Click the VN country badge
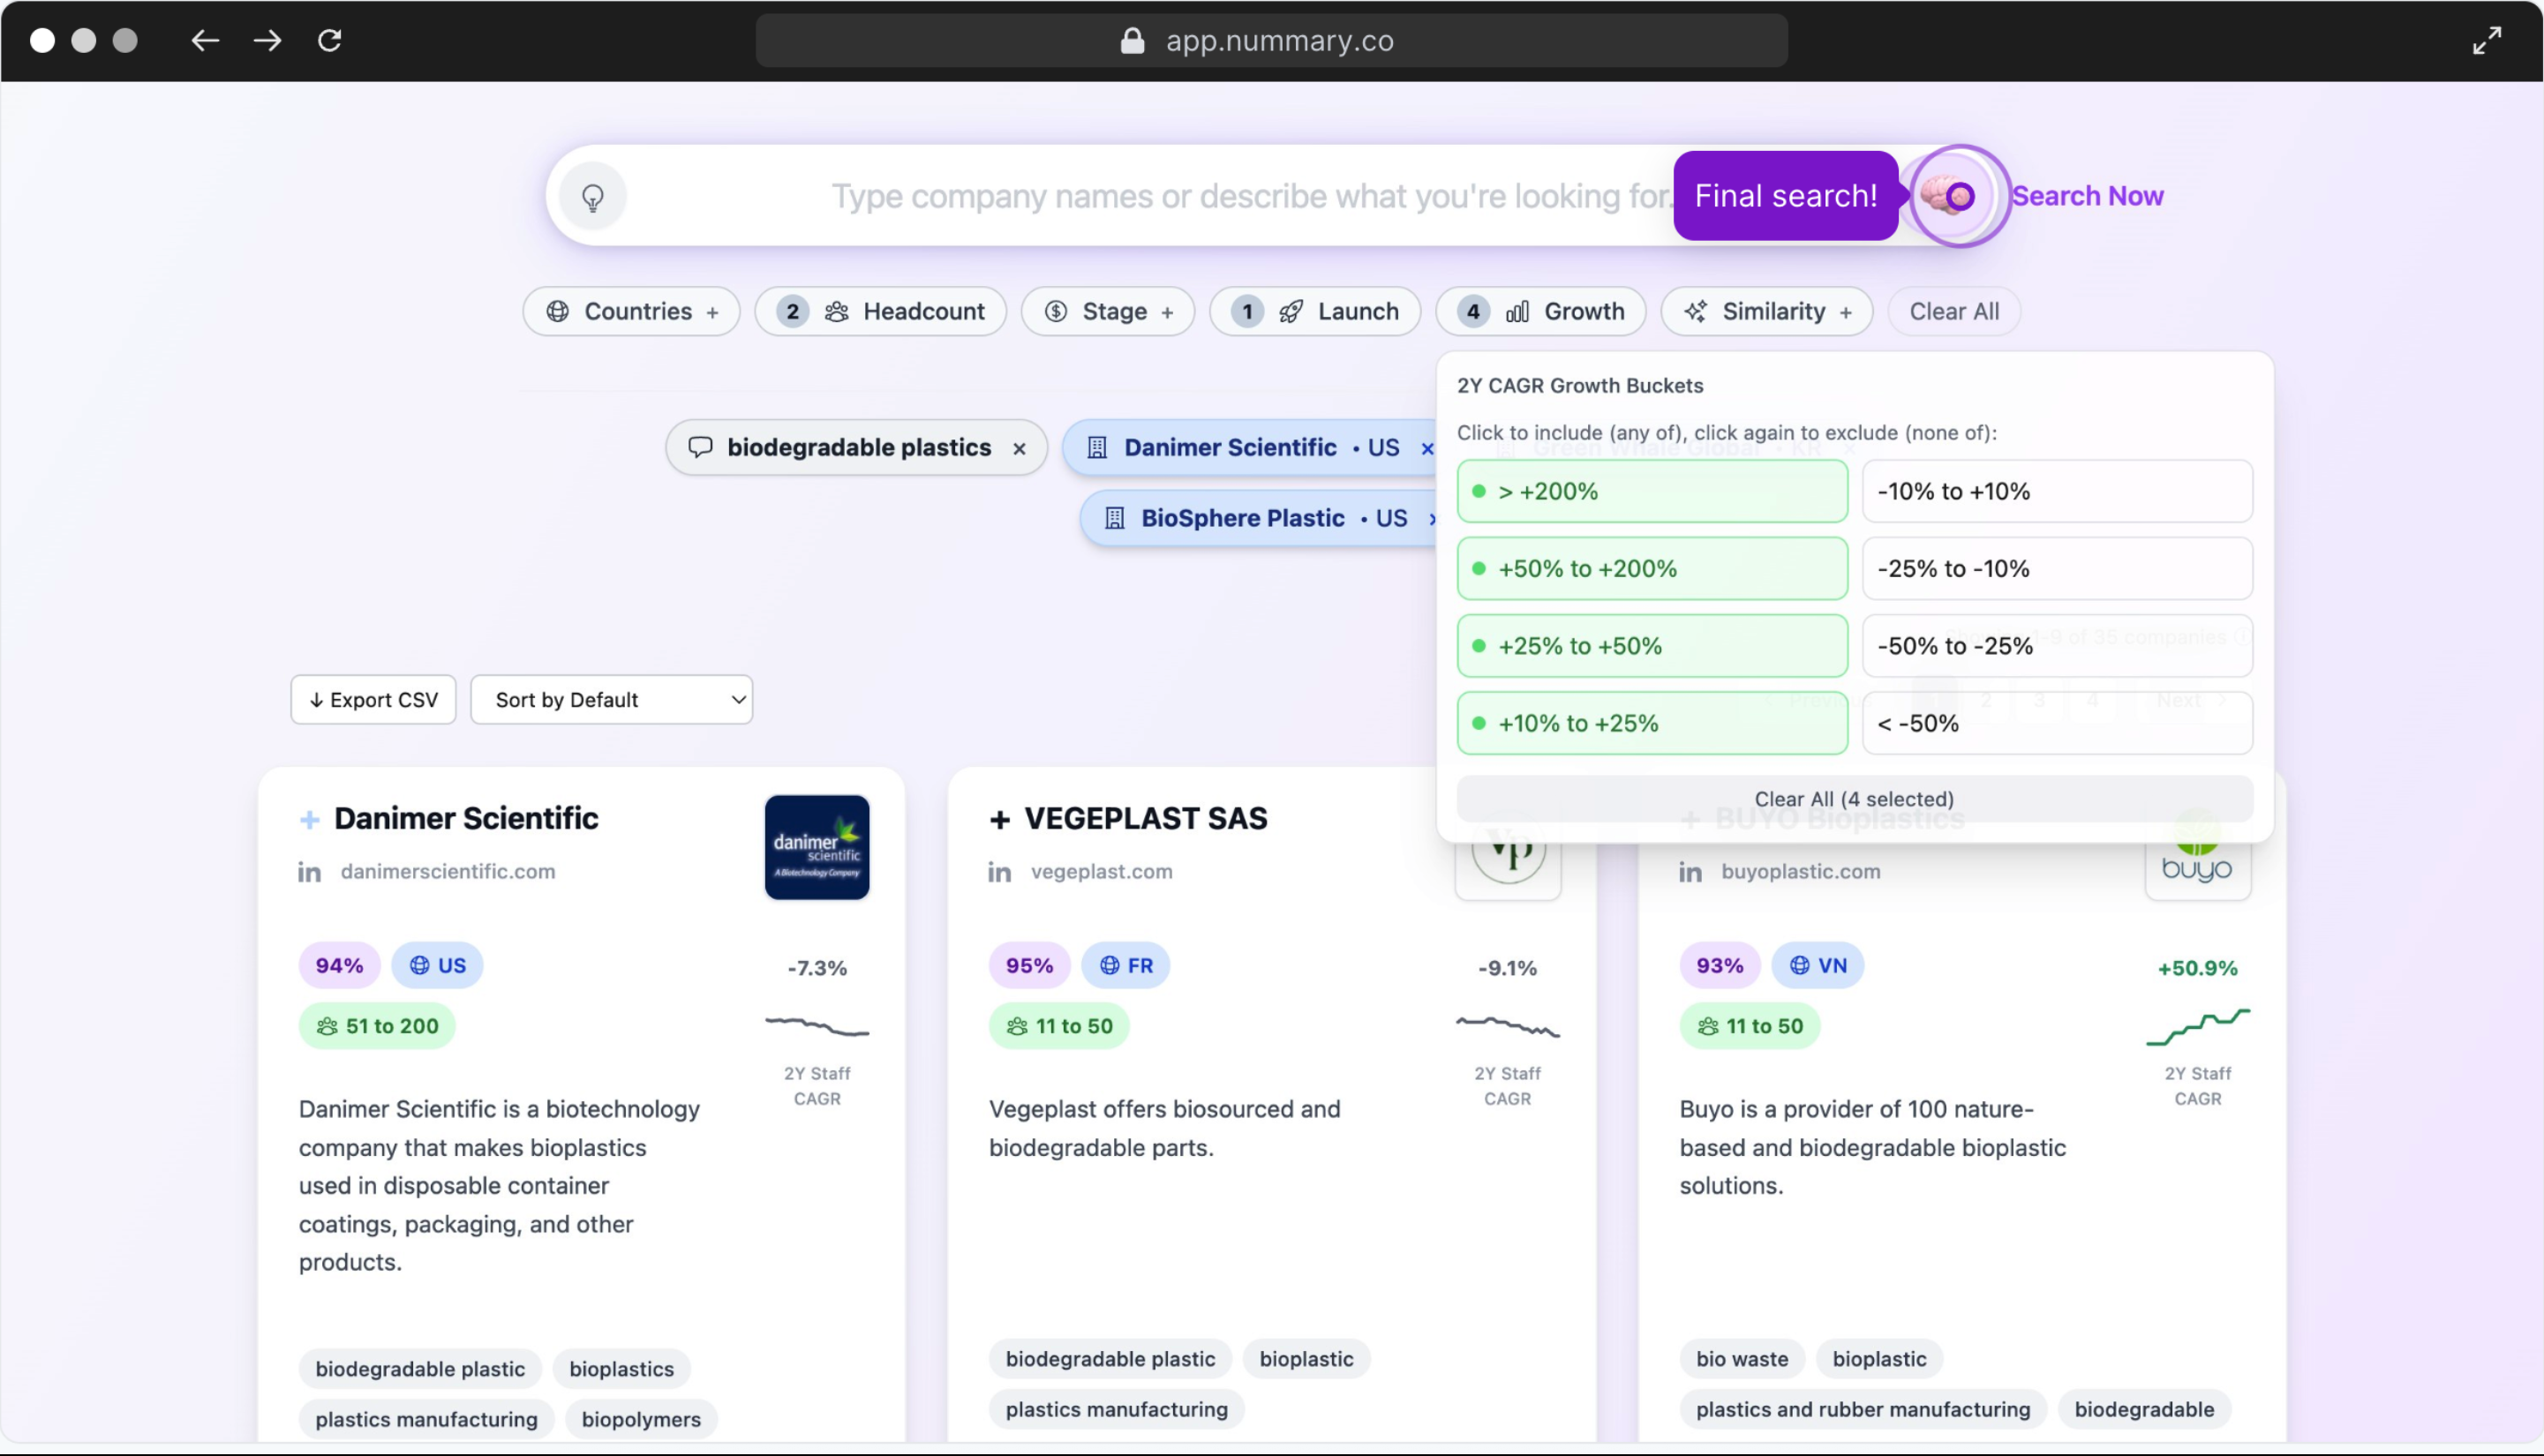2544x1456 pixels. (x=1817, y=966)
